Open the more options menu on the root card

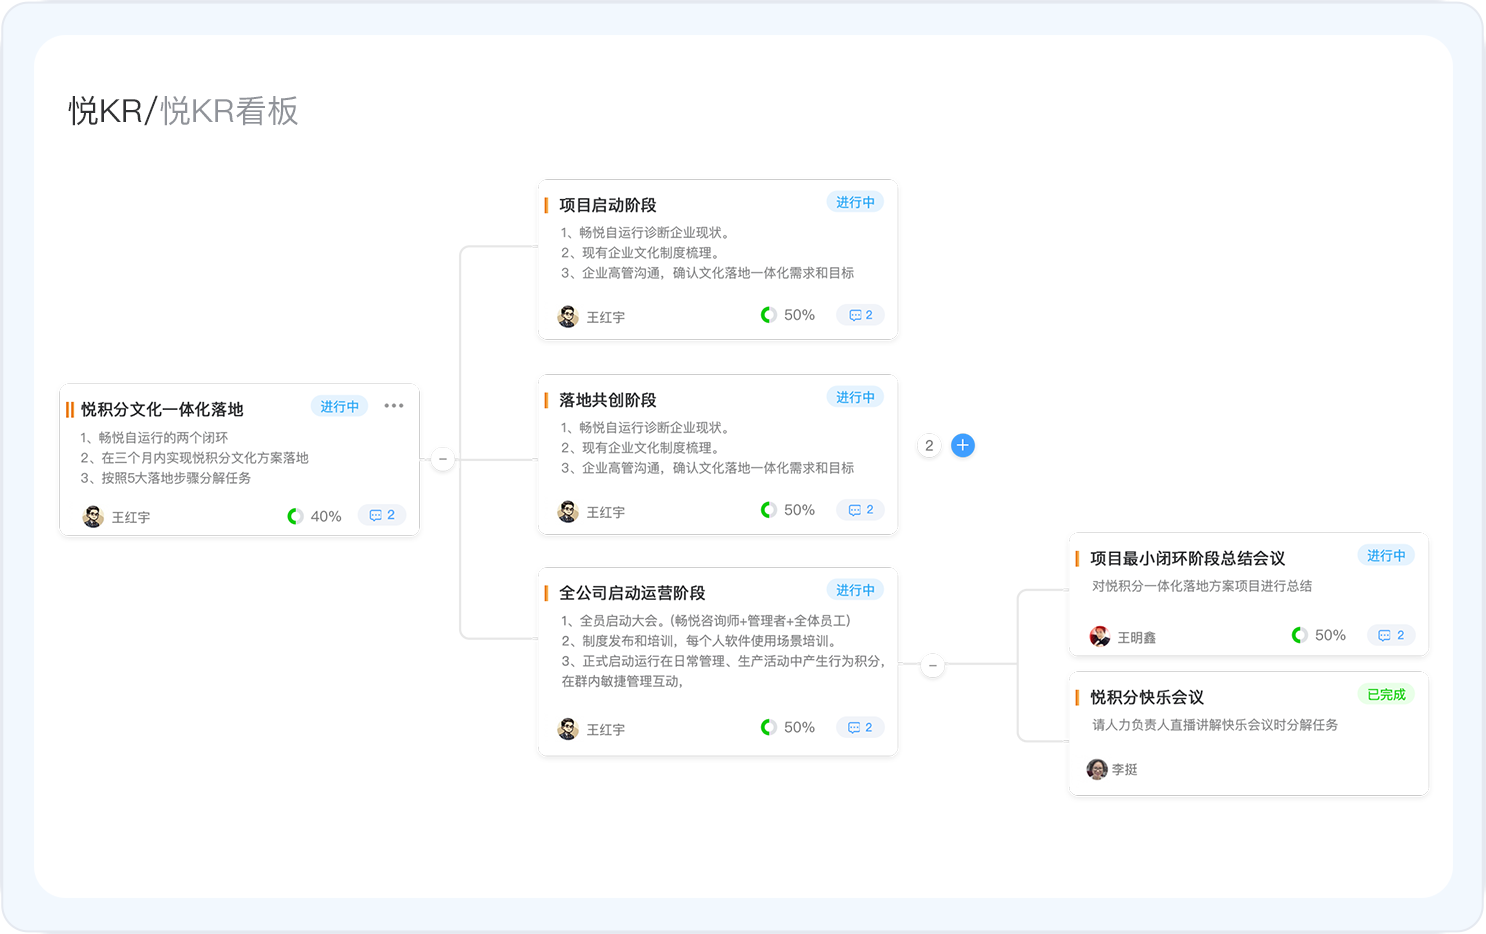pos(394,406)
